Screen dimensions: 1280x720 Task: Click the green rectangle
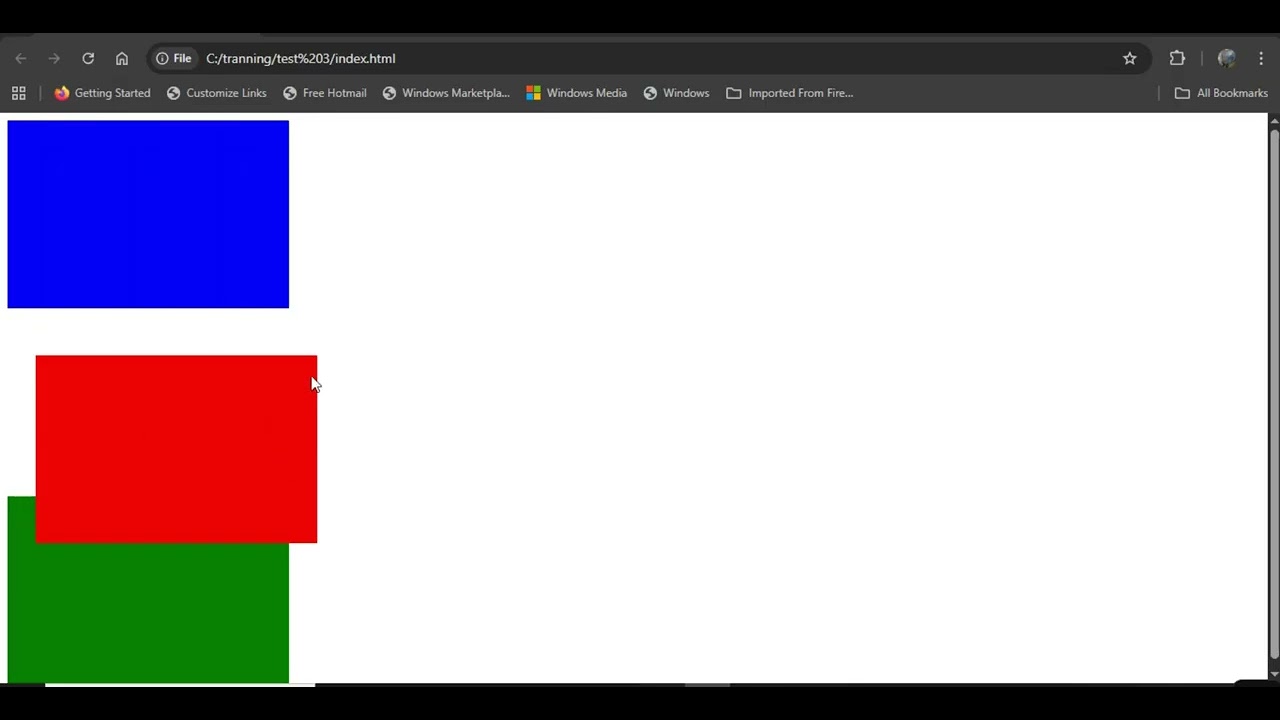point(148,613)
